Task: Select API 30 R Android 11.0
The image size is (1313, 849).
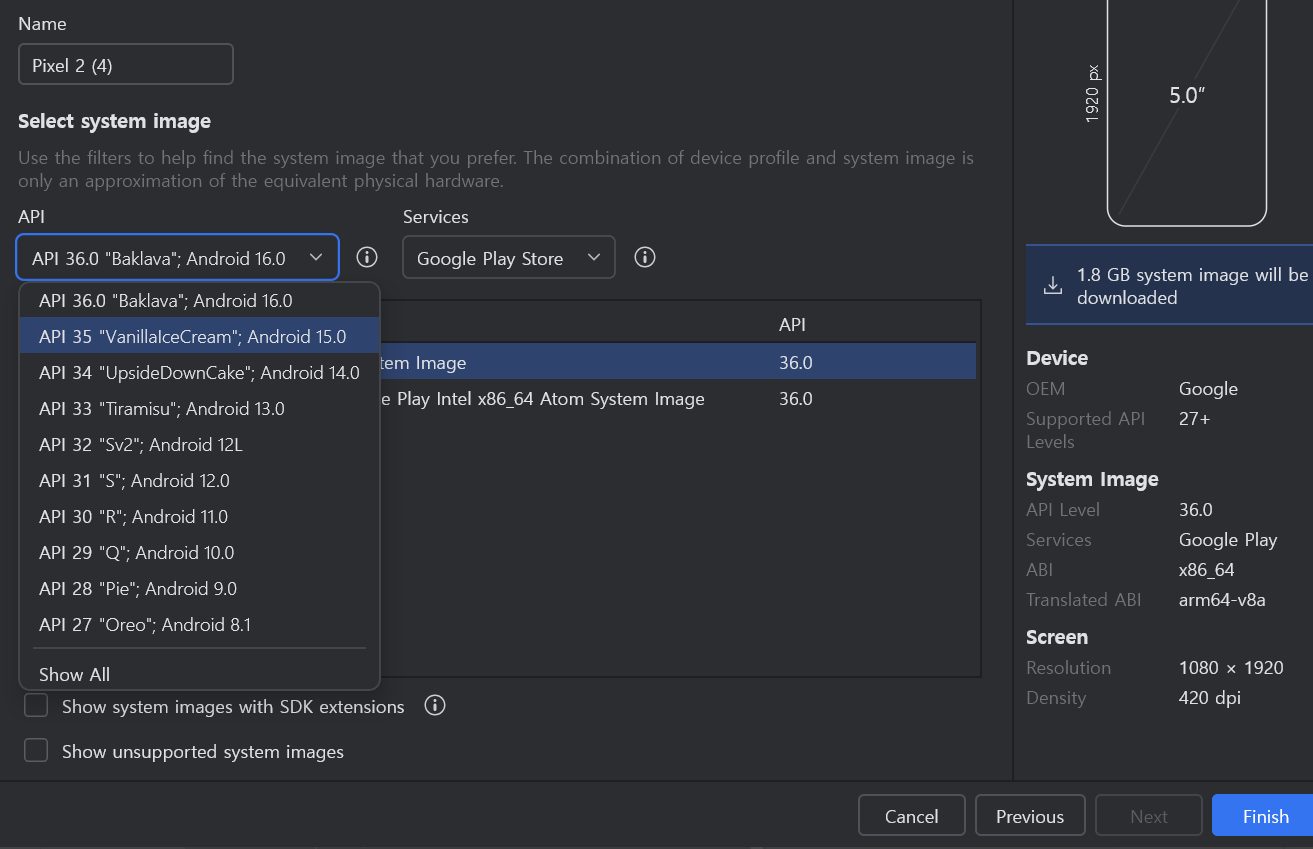Action: (x=133, y=517)
